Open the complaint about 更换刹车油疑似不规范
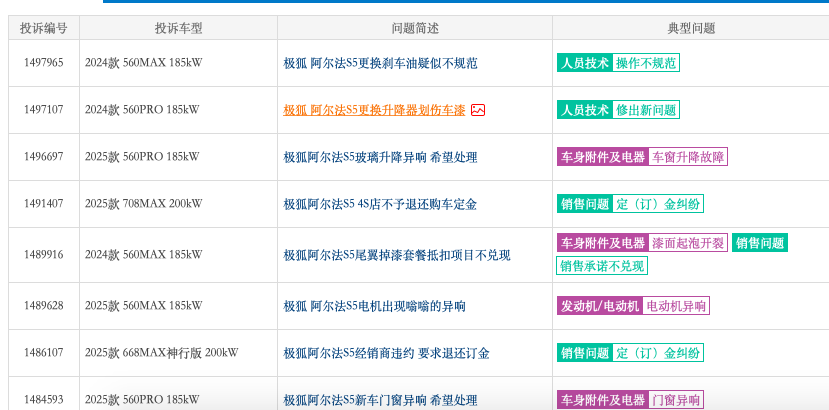The height and width of the screenshot is (410, 829). click(x=380, y=63)
